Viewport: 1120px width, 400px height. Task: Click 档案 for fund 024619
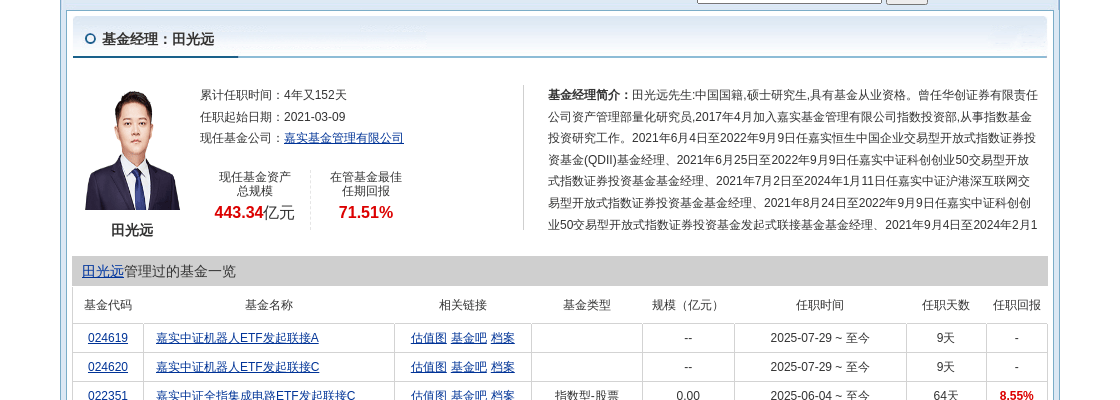click(x=502, y=338)
